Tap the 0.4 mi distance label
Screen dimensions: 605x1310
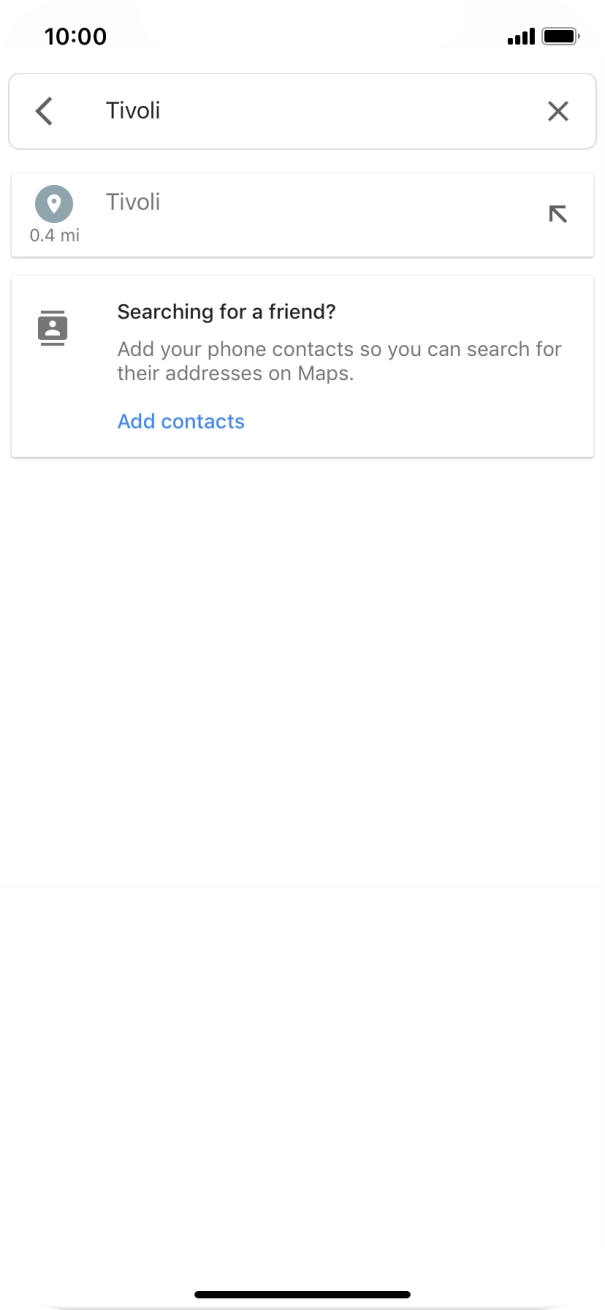54,236
